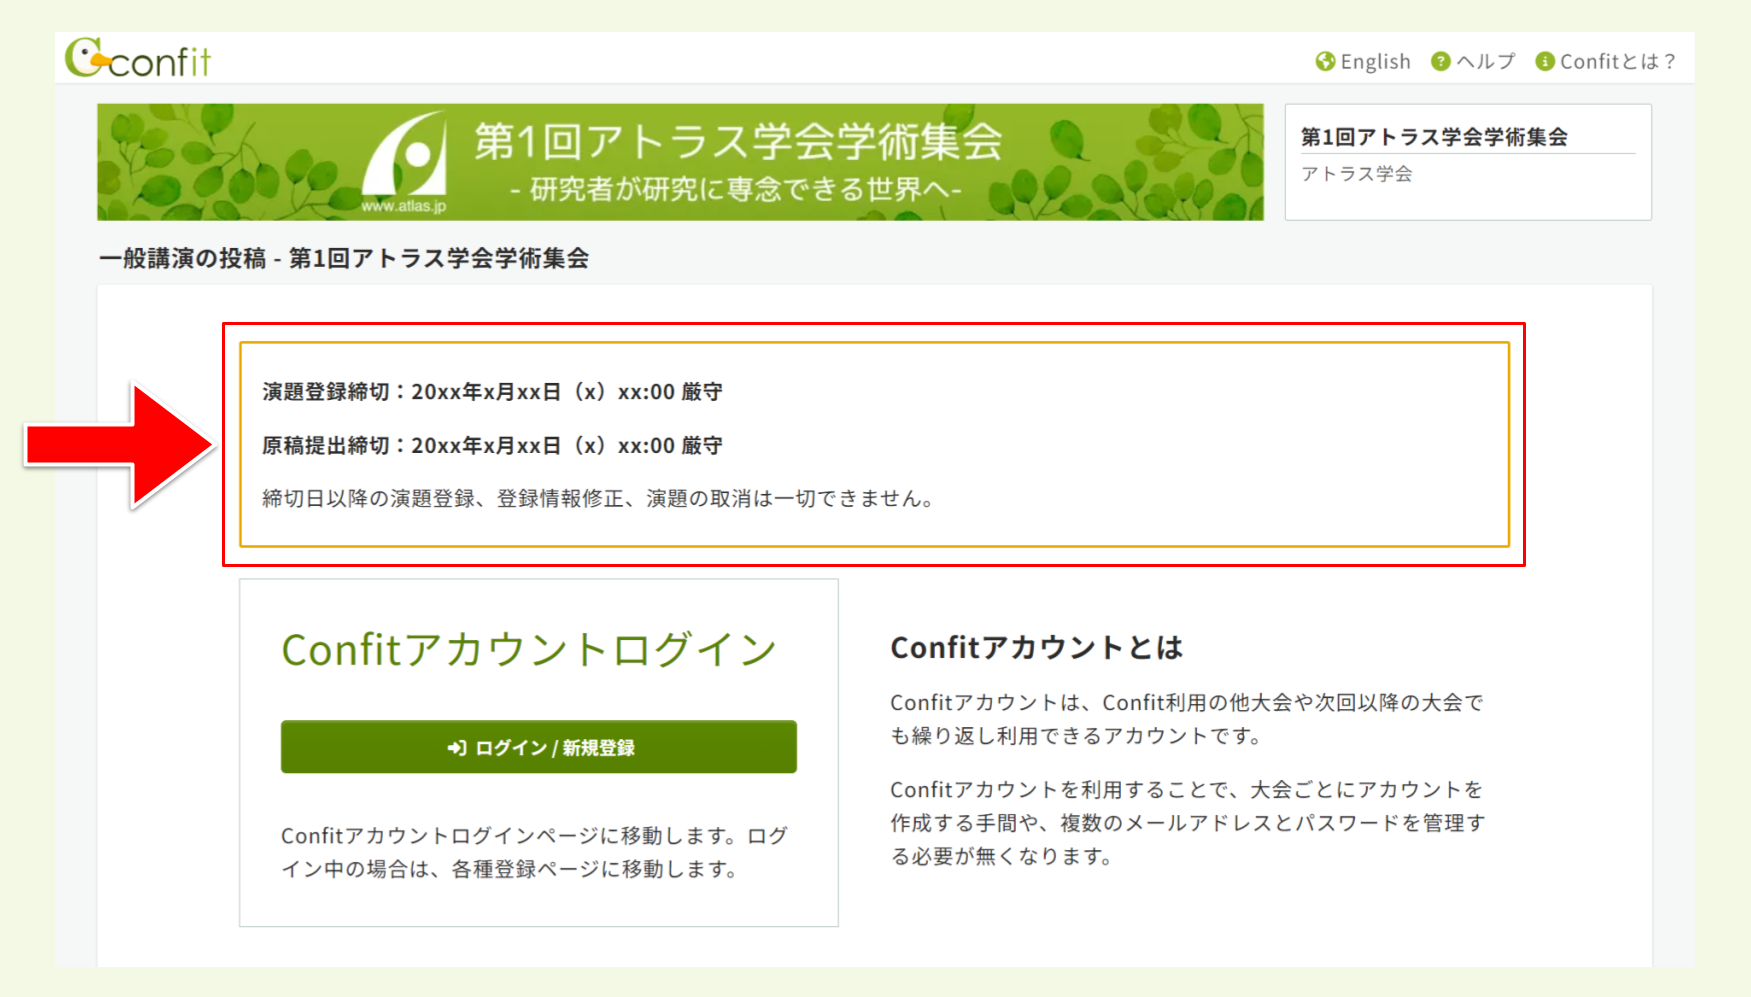The width and height of the screenshot is (1751, 997).
Task: Click the 原稿提出締切 deadline line
Action: tap(488, 445)
